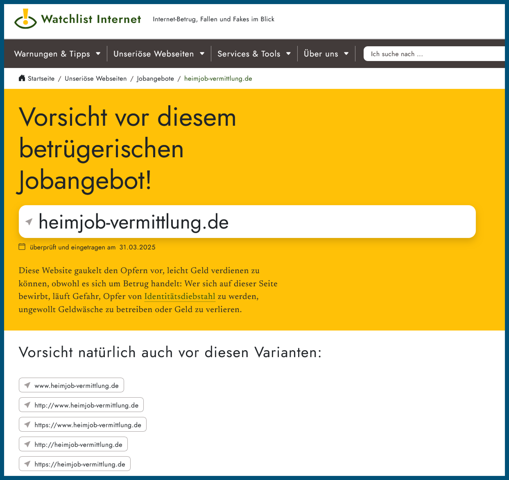Click arrow icon of https://heimjob-vermittlung.de chip
Screen dimensions: 509x480
tap(27, 464)
